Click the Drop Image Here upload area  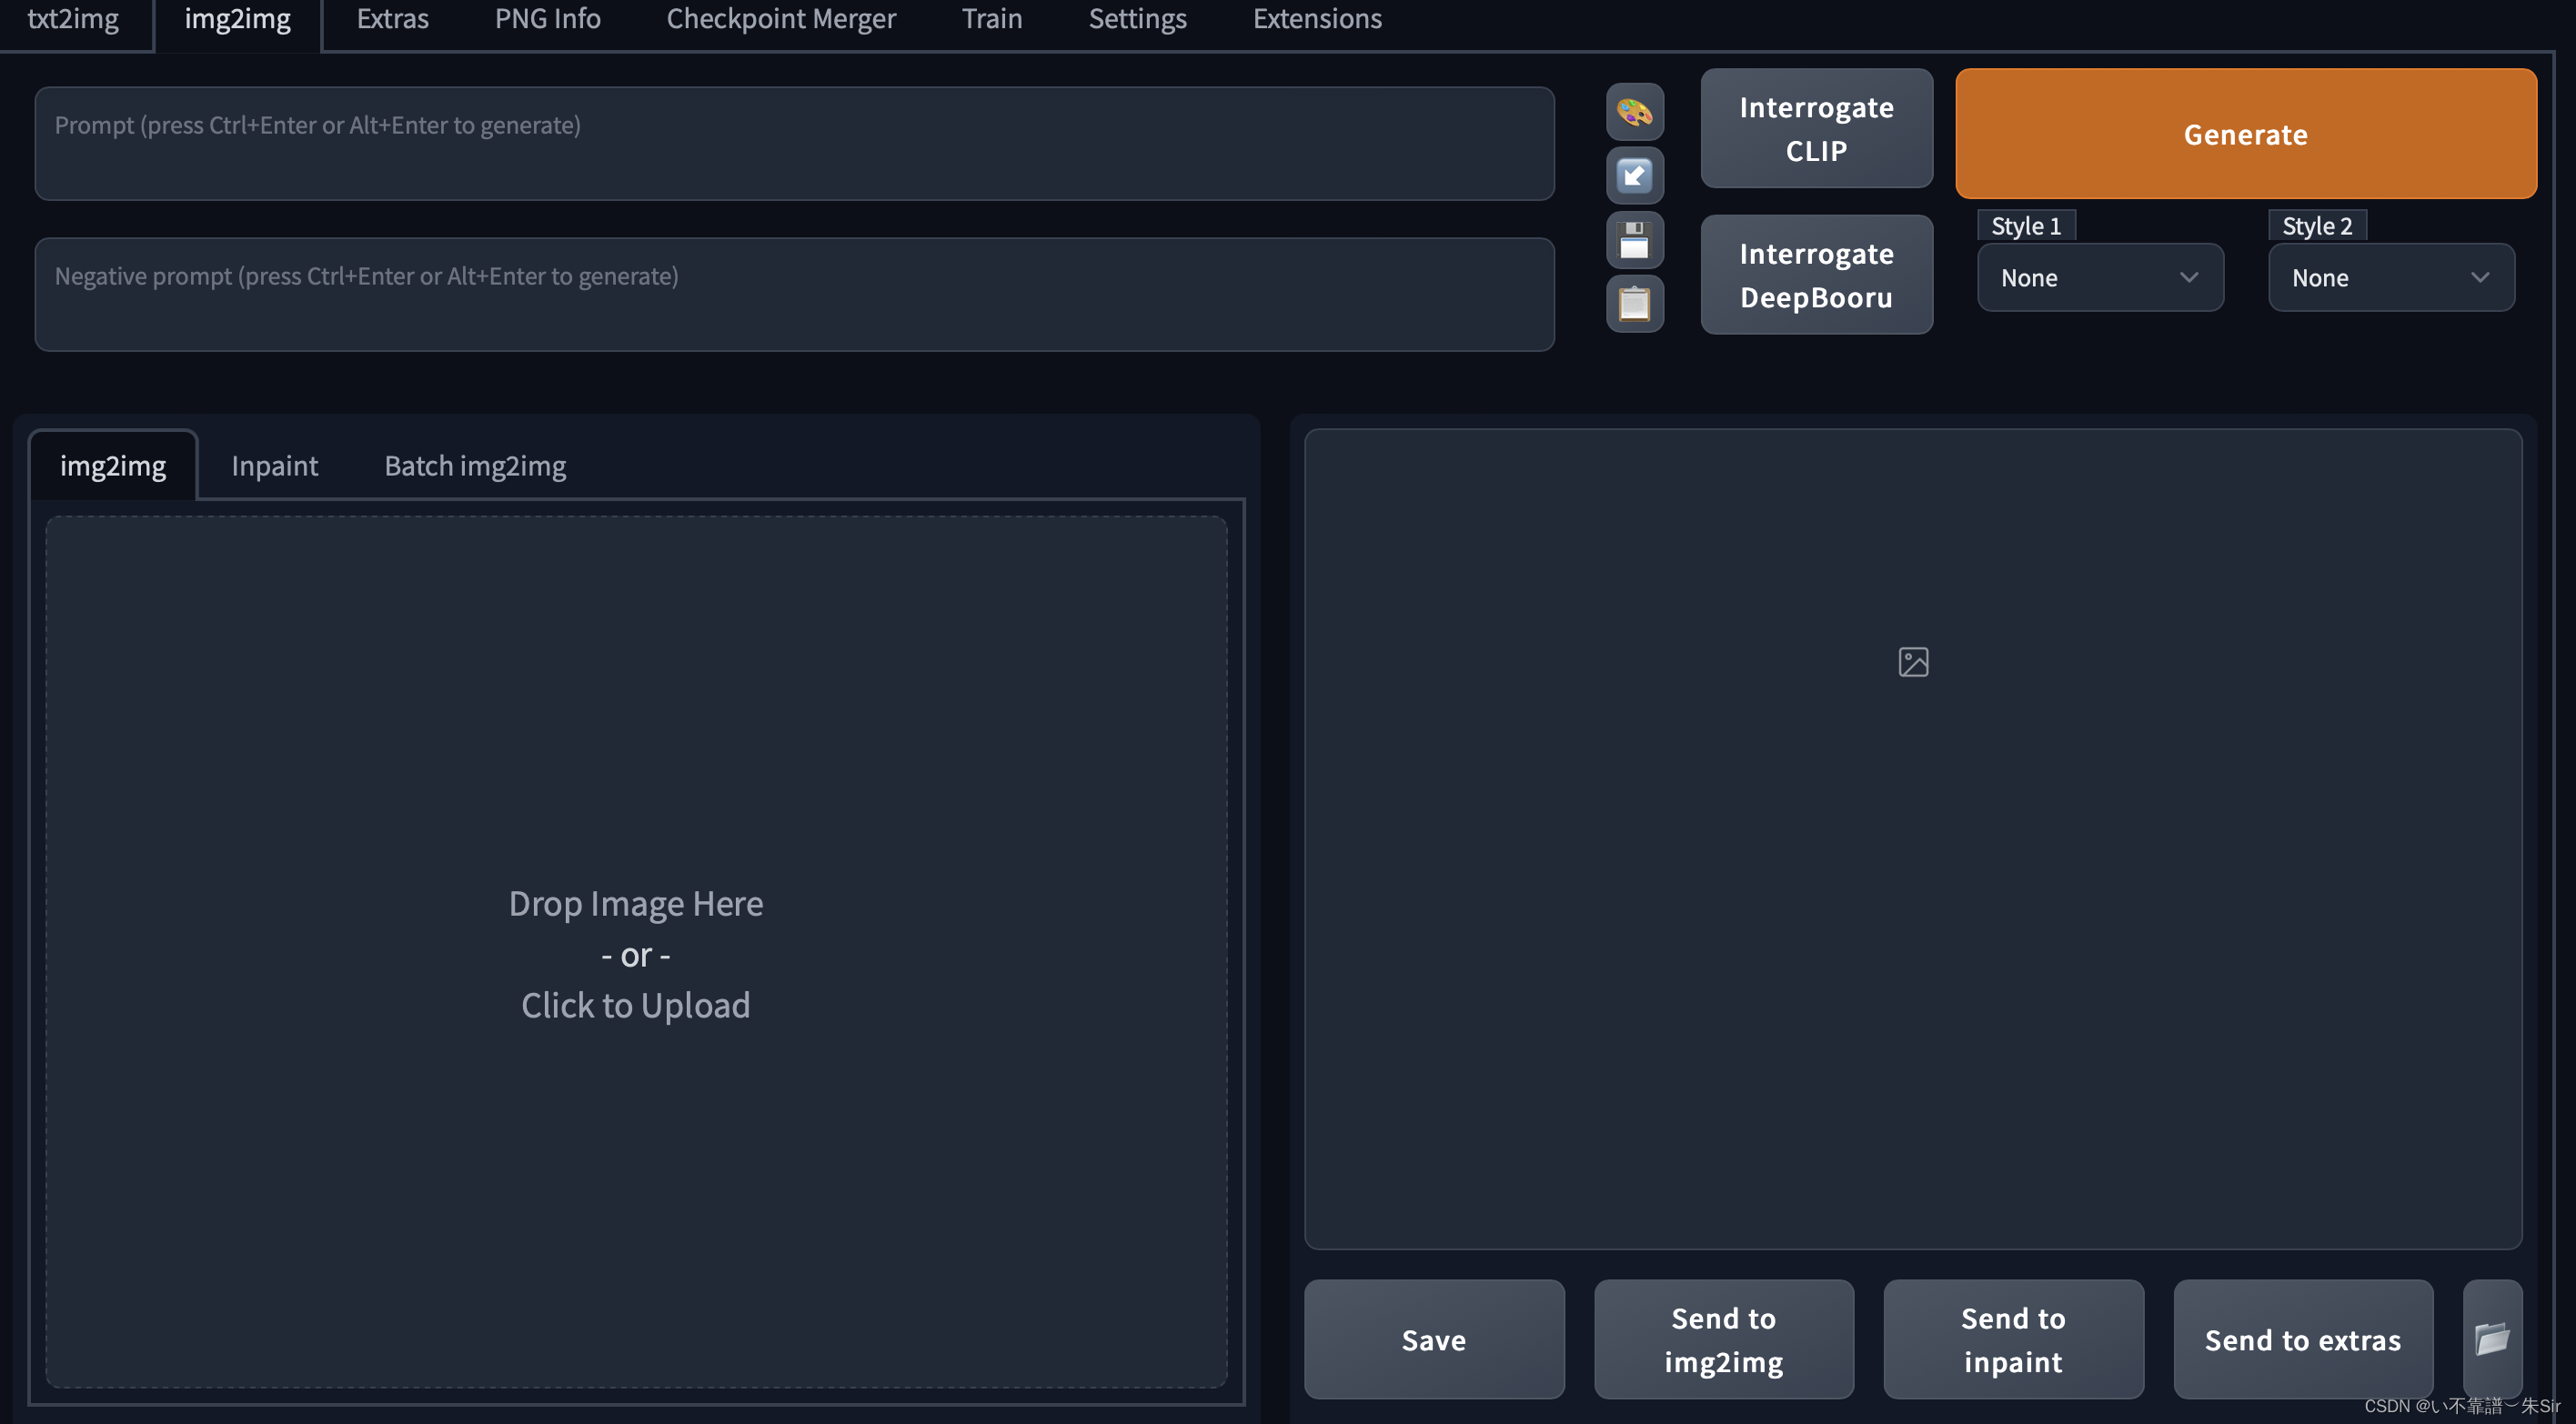tap(636, 952)
